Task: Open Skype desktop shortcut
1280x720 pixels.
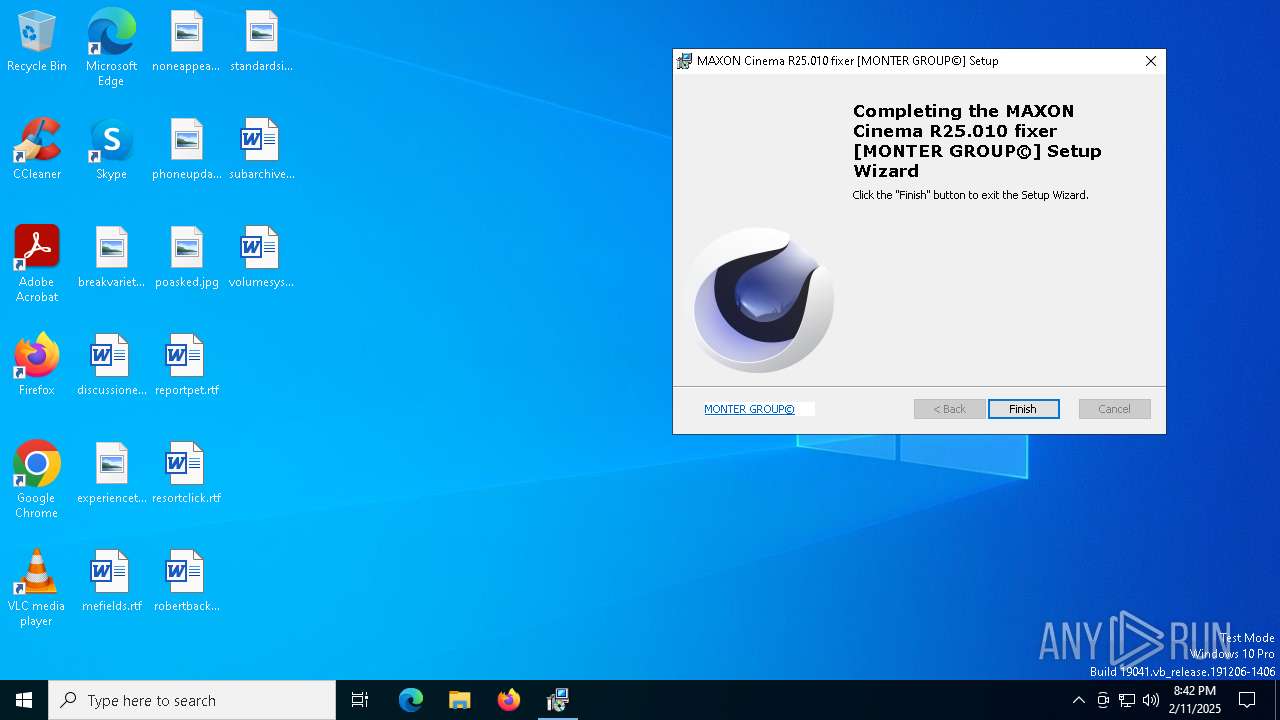Action: pyautogui.click(x=111, y=150)
